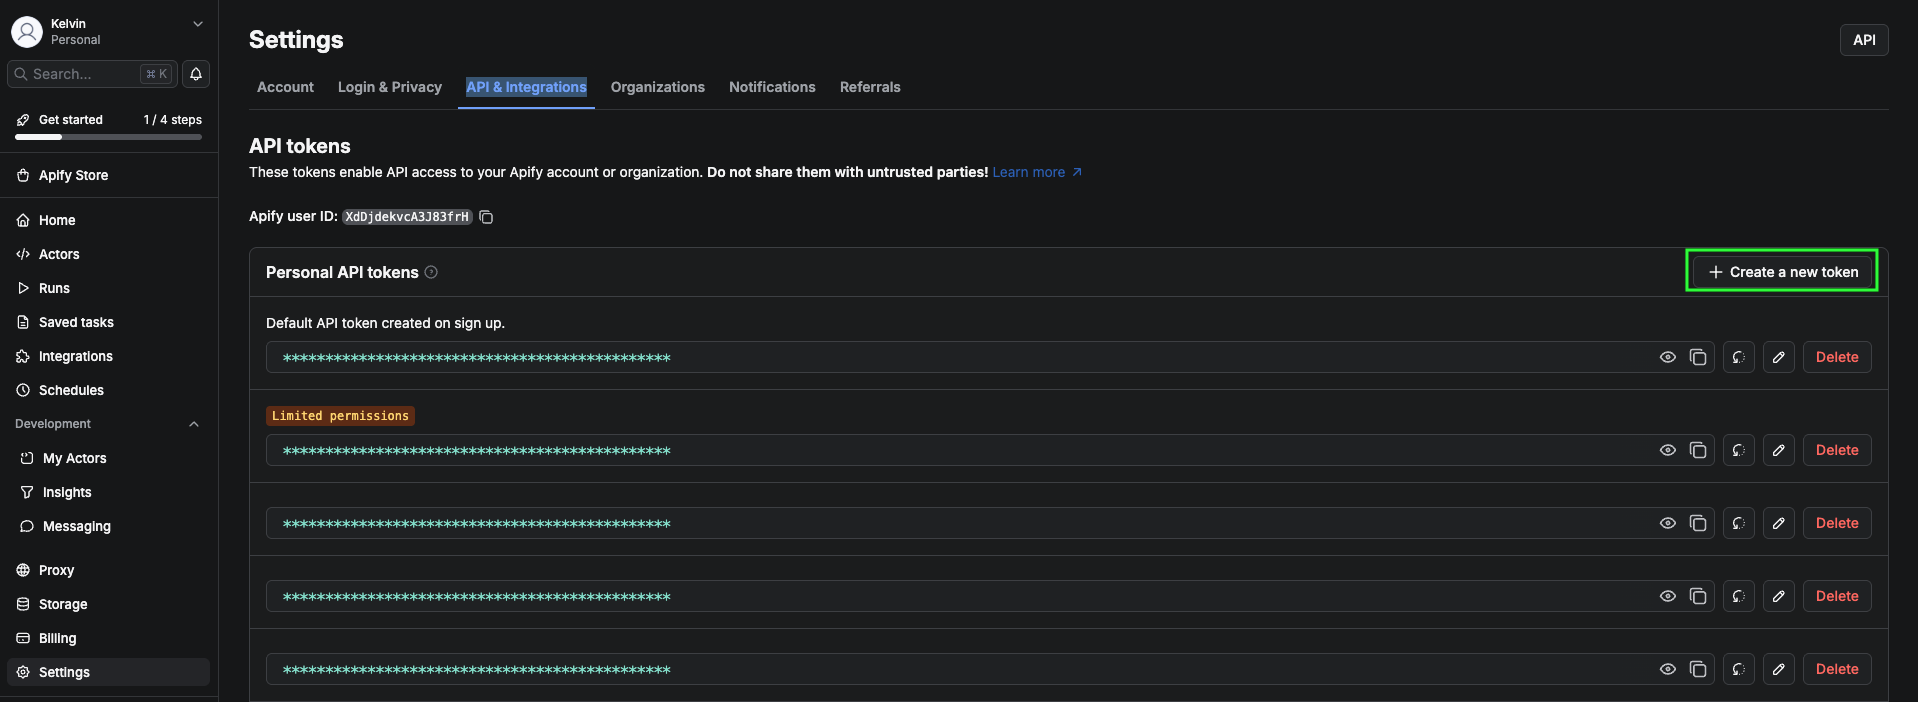The image size is (1918, 702).
Task: Click the Get started progress bar
Action: pos(109,137)
